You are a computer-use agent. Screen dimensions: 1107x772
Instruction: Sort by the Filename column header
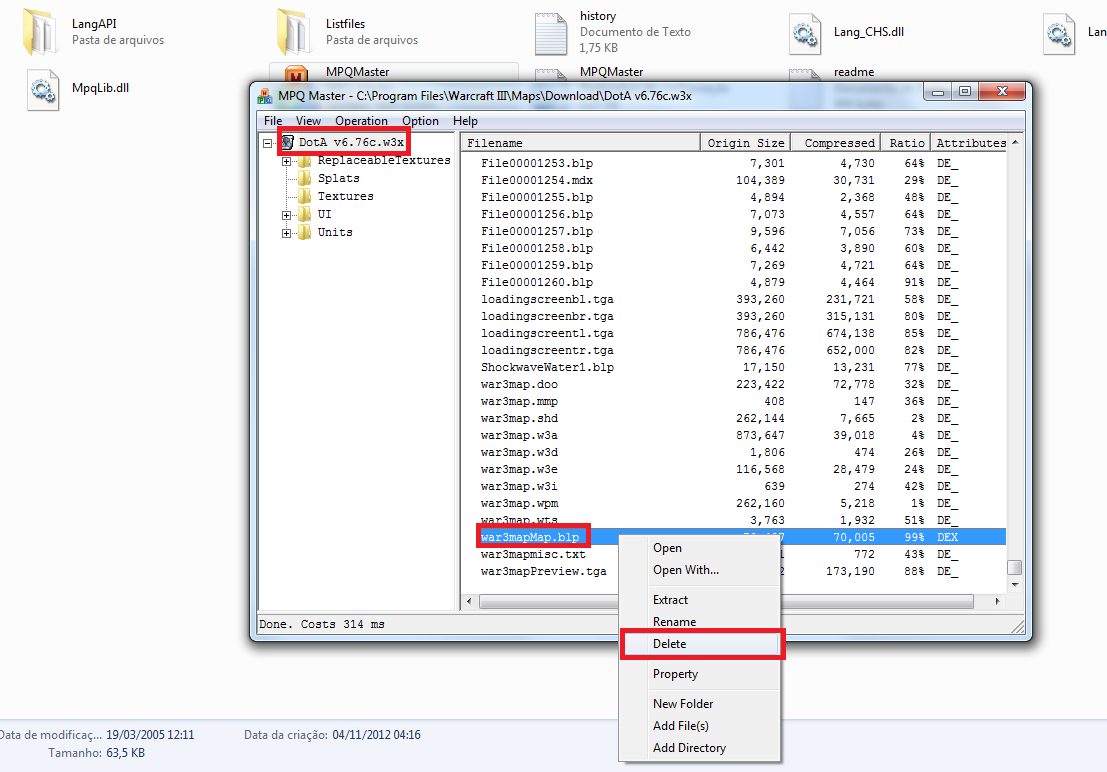(580, 143)
